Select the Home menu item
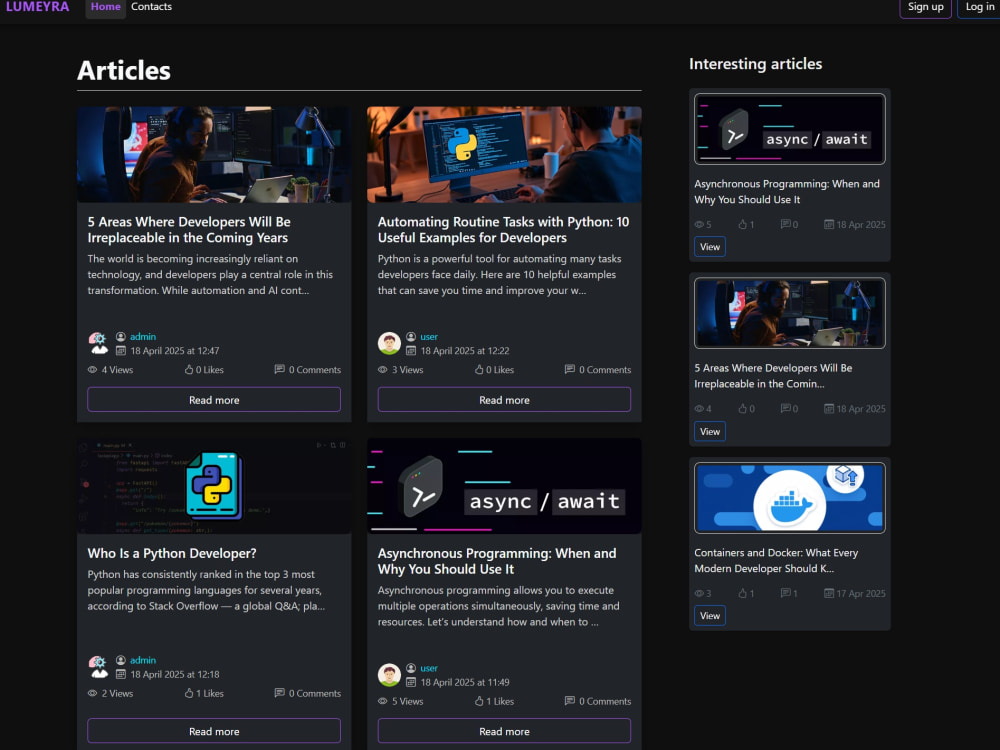1000x750 pixels. [x=105, y=6]
